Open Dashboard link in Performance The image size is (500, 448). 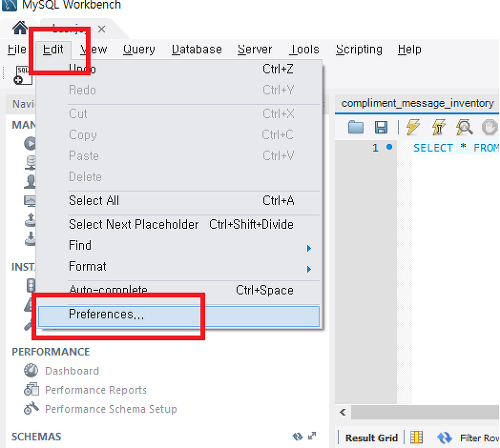pyautogui.click(x=72, y=371)
